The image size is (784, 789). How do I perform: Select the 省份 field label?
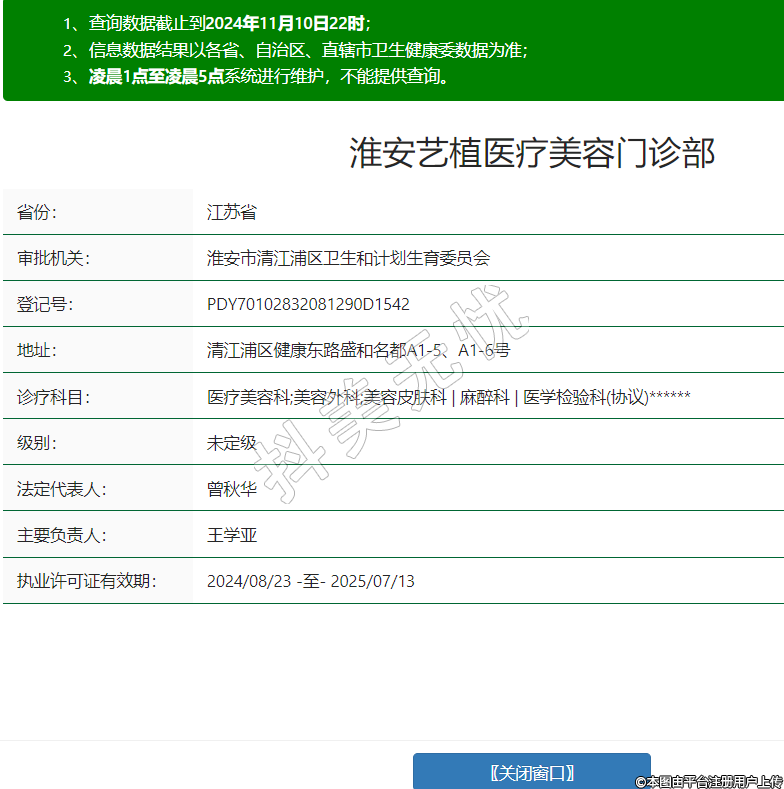37,212
